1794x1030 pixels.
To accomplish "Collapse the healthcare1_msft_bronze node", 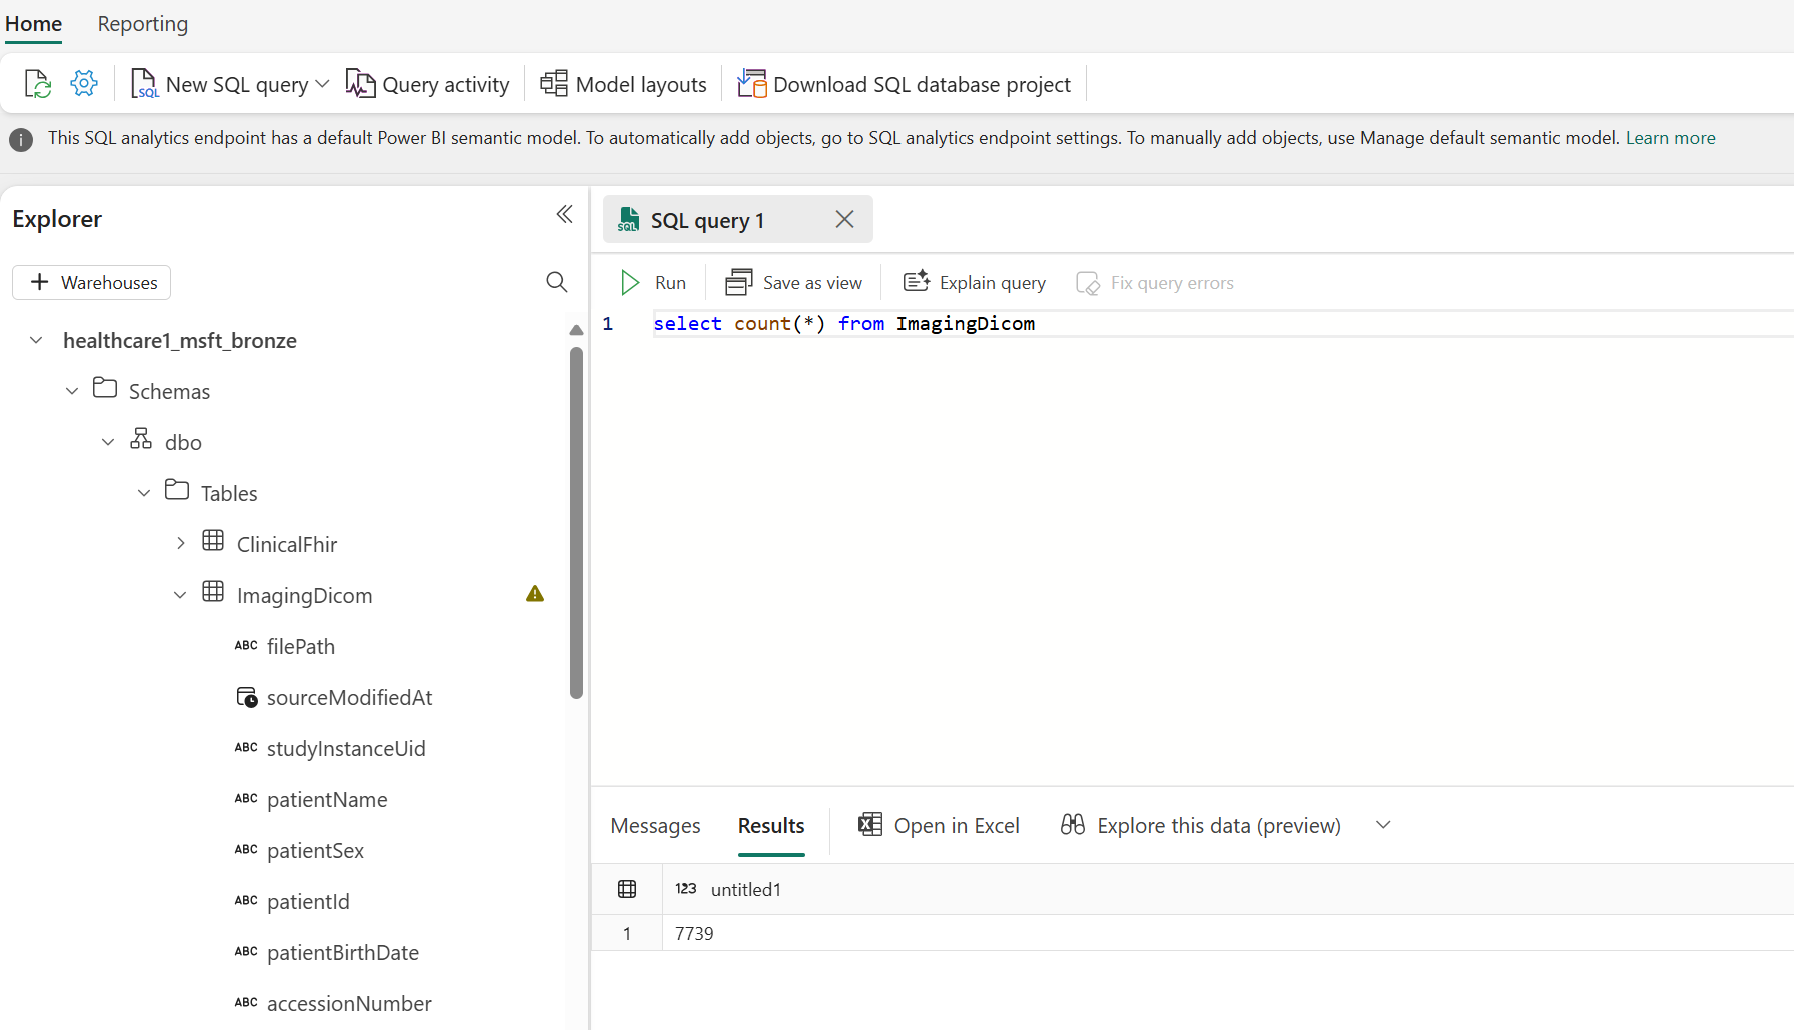I will tap(36, 340).
